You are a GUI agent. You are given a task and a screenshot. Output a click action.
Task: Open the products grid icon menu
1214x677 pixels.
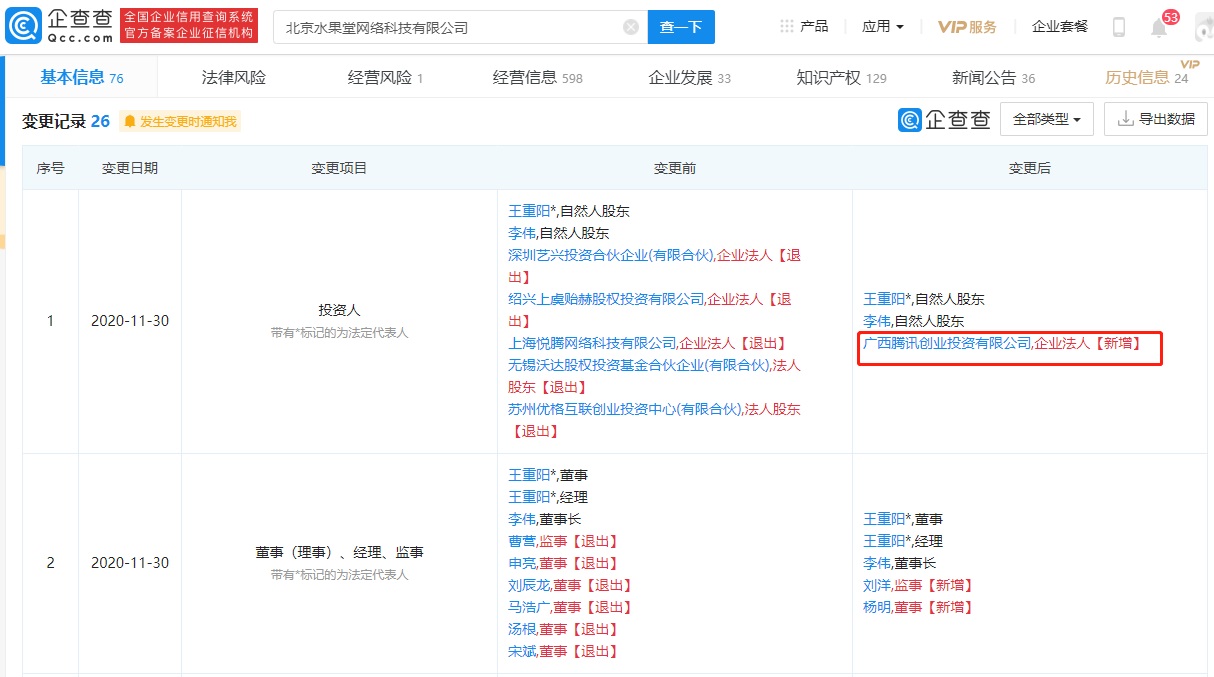tap(786, 27)
